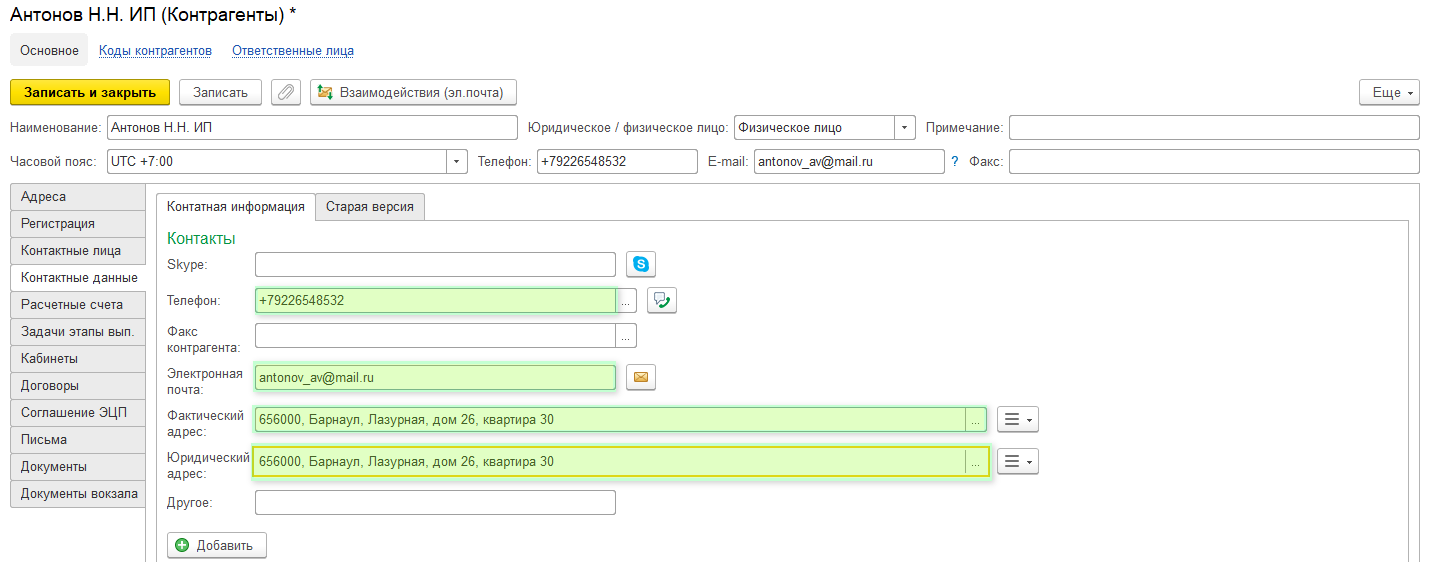
Task: Click into the Примечание input field
Action: tap(1213, 128)
